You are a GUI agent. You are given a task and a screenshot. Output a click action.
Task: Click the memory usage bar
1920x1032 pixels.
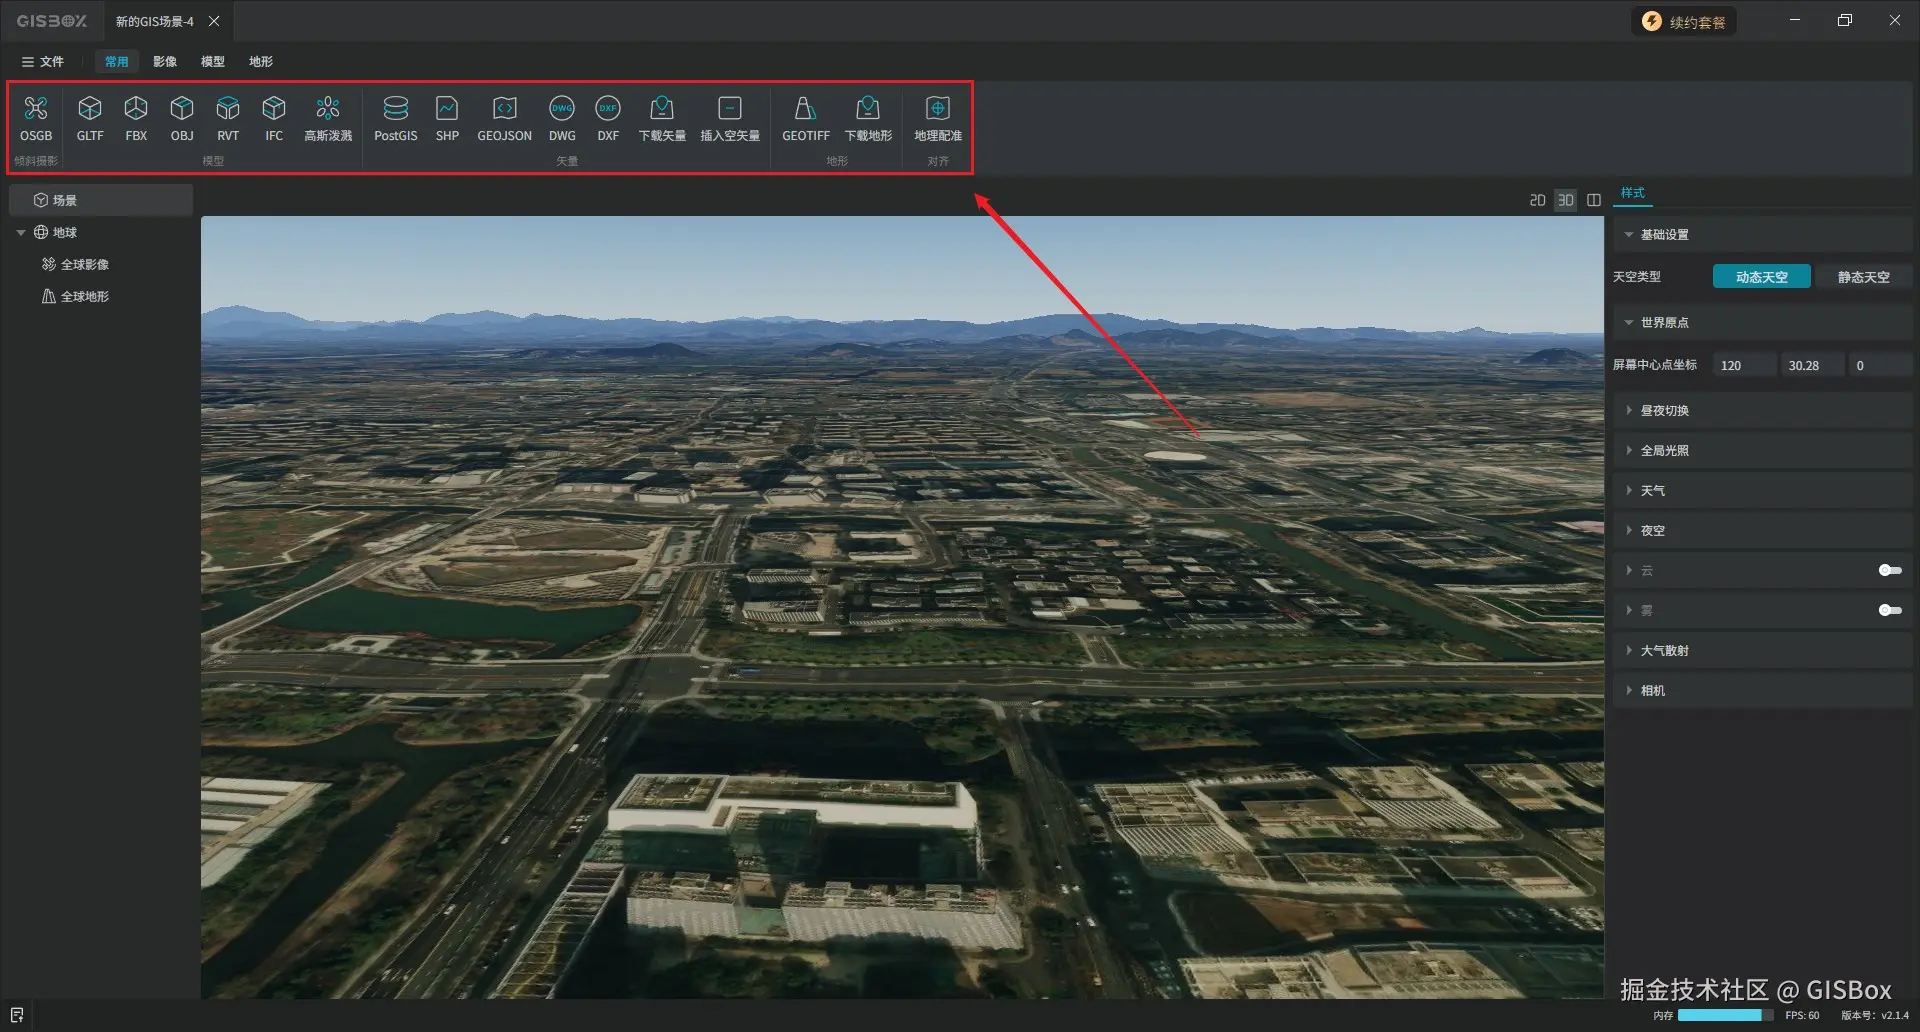1726,1015
